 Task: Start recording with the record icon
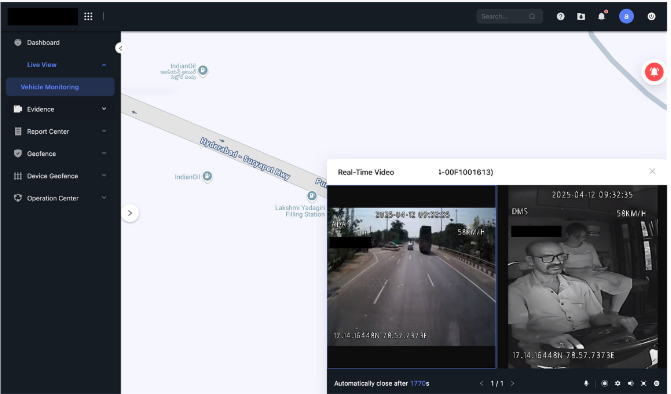[604, 383]
